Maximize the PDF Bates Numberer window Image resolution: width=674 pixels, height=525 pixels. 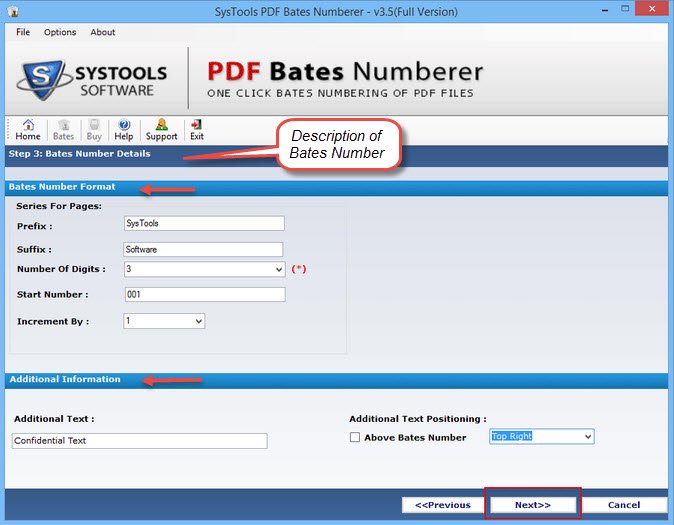coord(625,9)
